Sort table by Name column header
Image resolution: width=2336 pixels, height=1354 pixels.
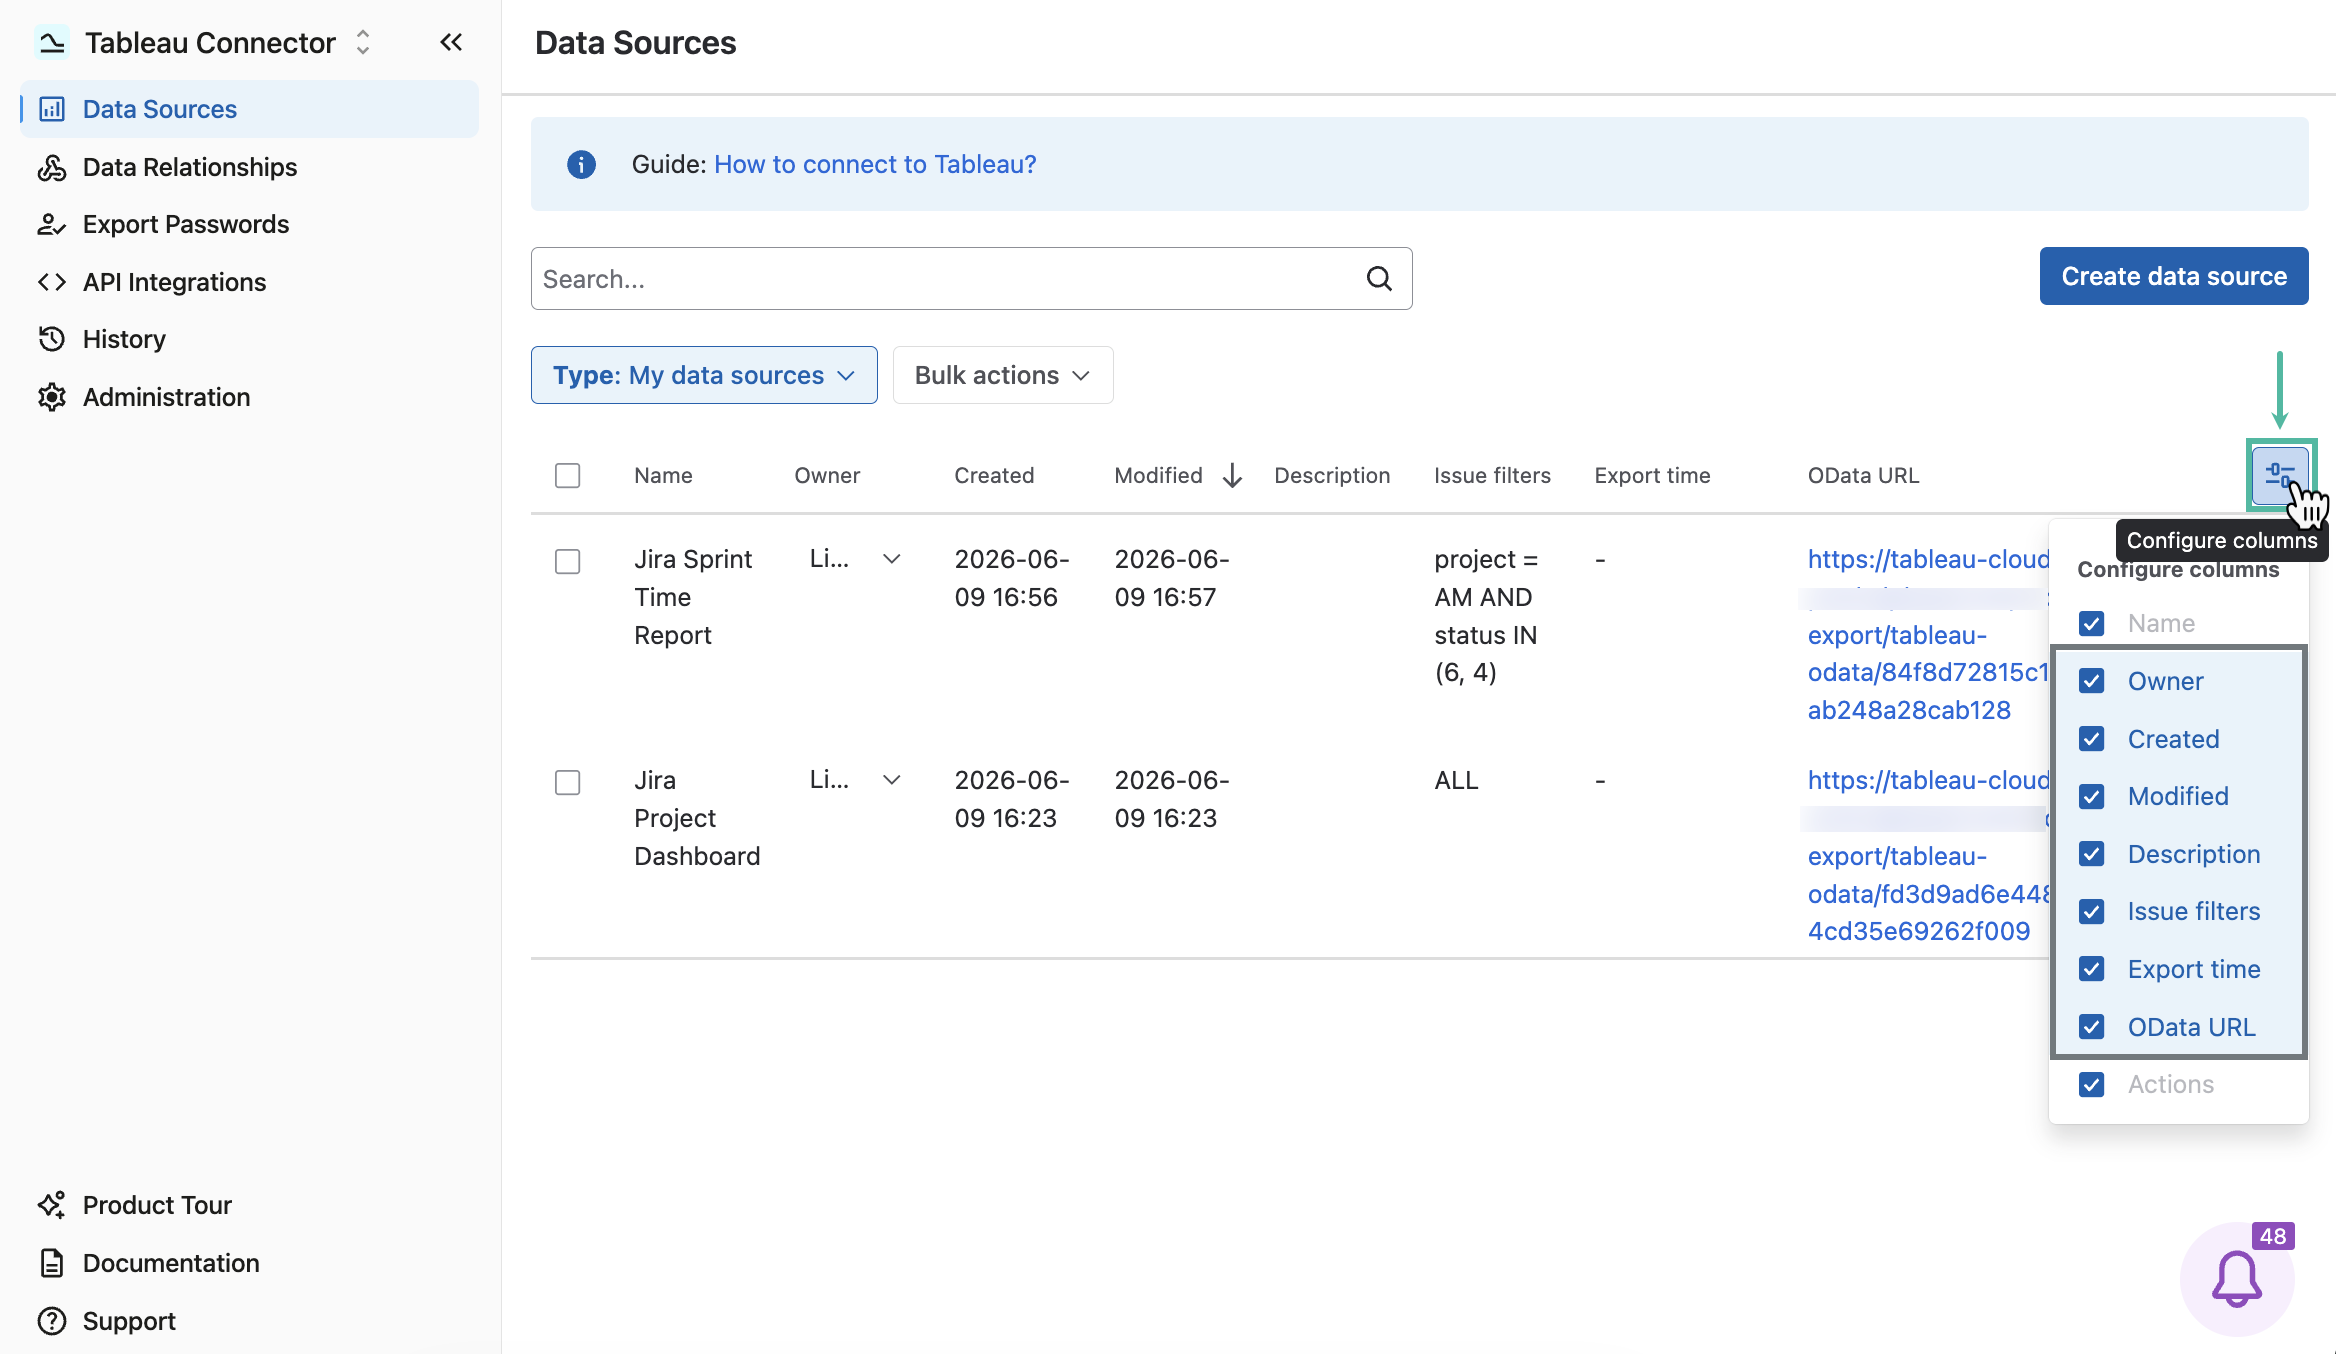pyautogui.click(x=663, y=475)
